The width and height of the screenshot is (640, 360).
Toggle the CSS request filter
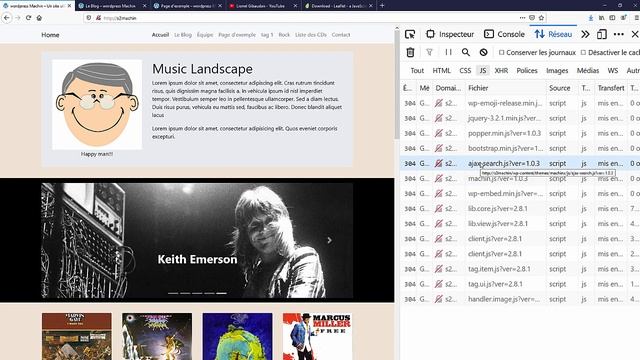coord(465,71)
